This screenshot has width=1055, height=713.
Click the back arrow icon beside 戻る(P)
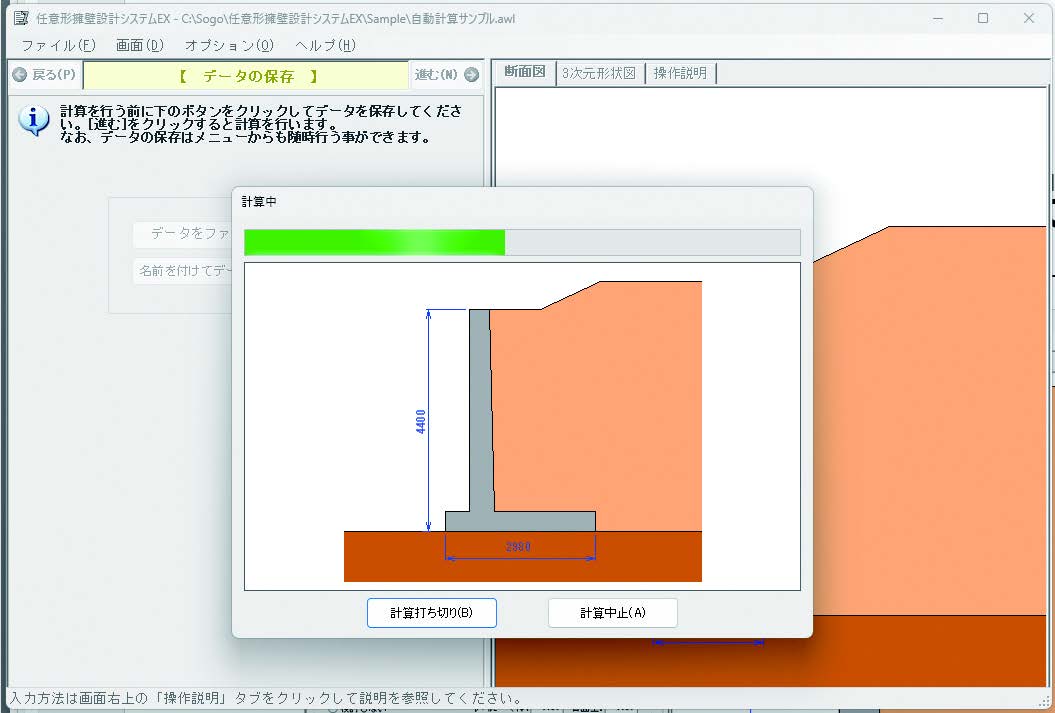pyautogui.click(x=20, y=75)
